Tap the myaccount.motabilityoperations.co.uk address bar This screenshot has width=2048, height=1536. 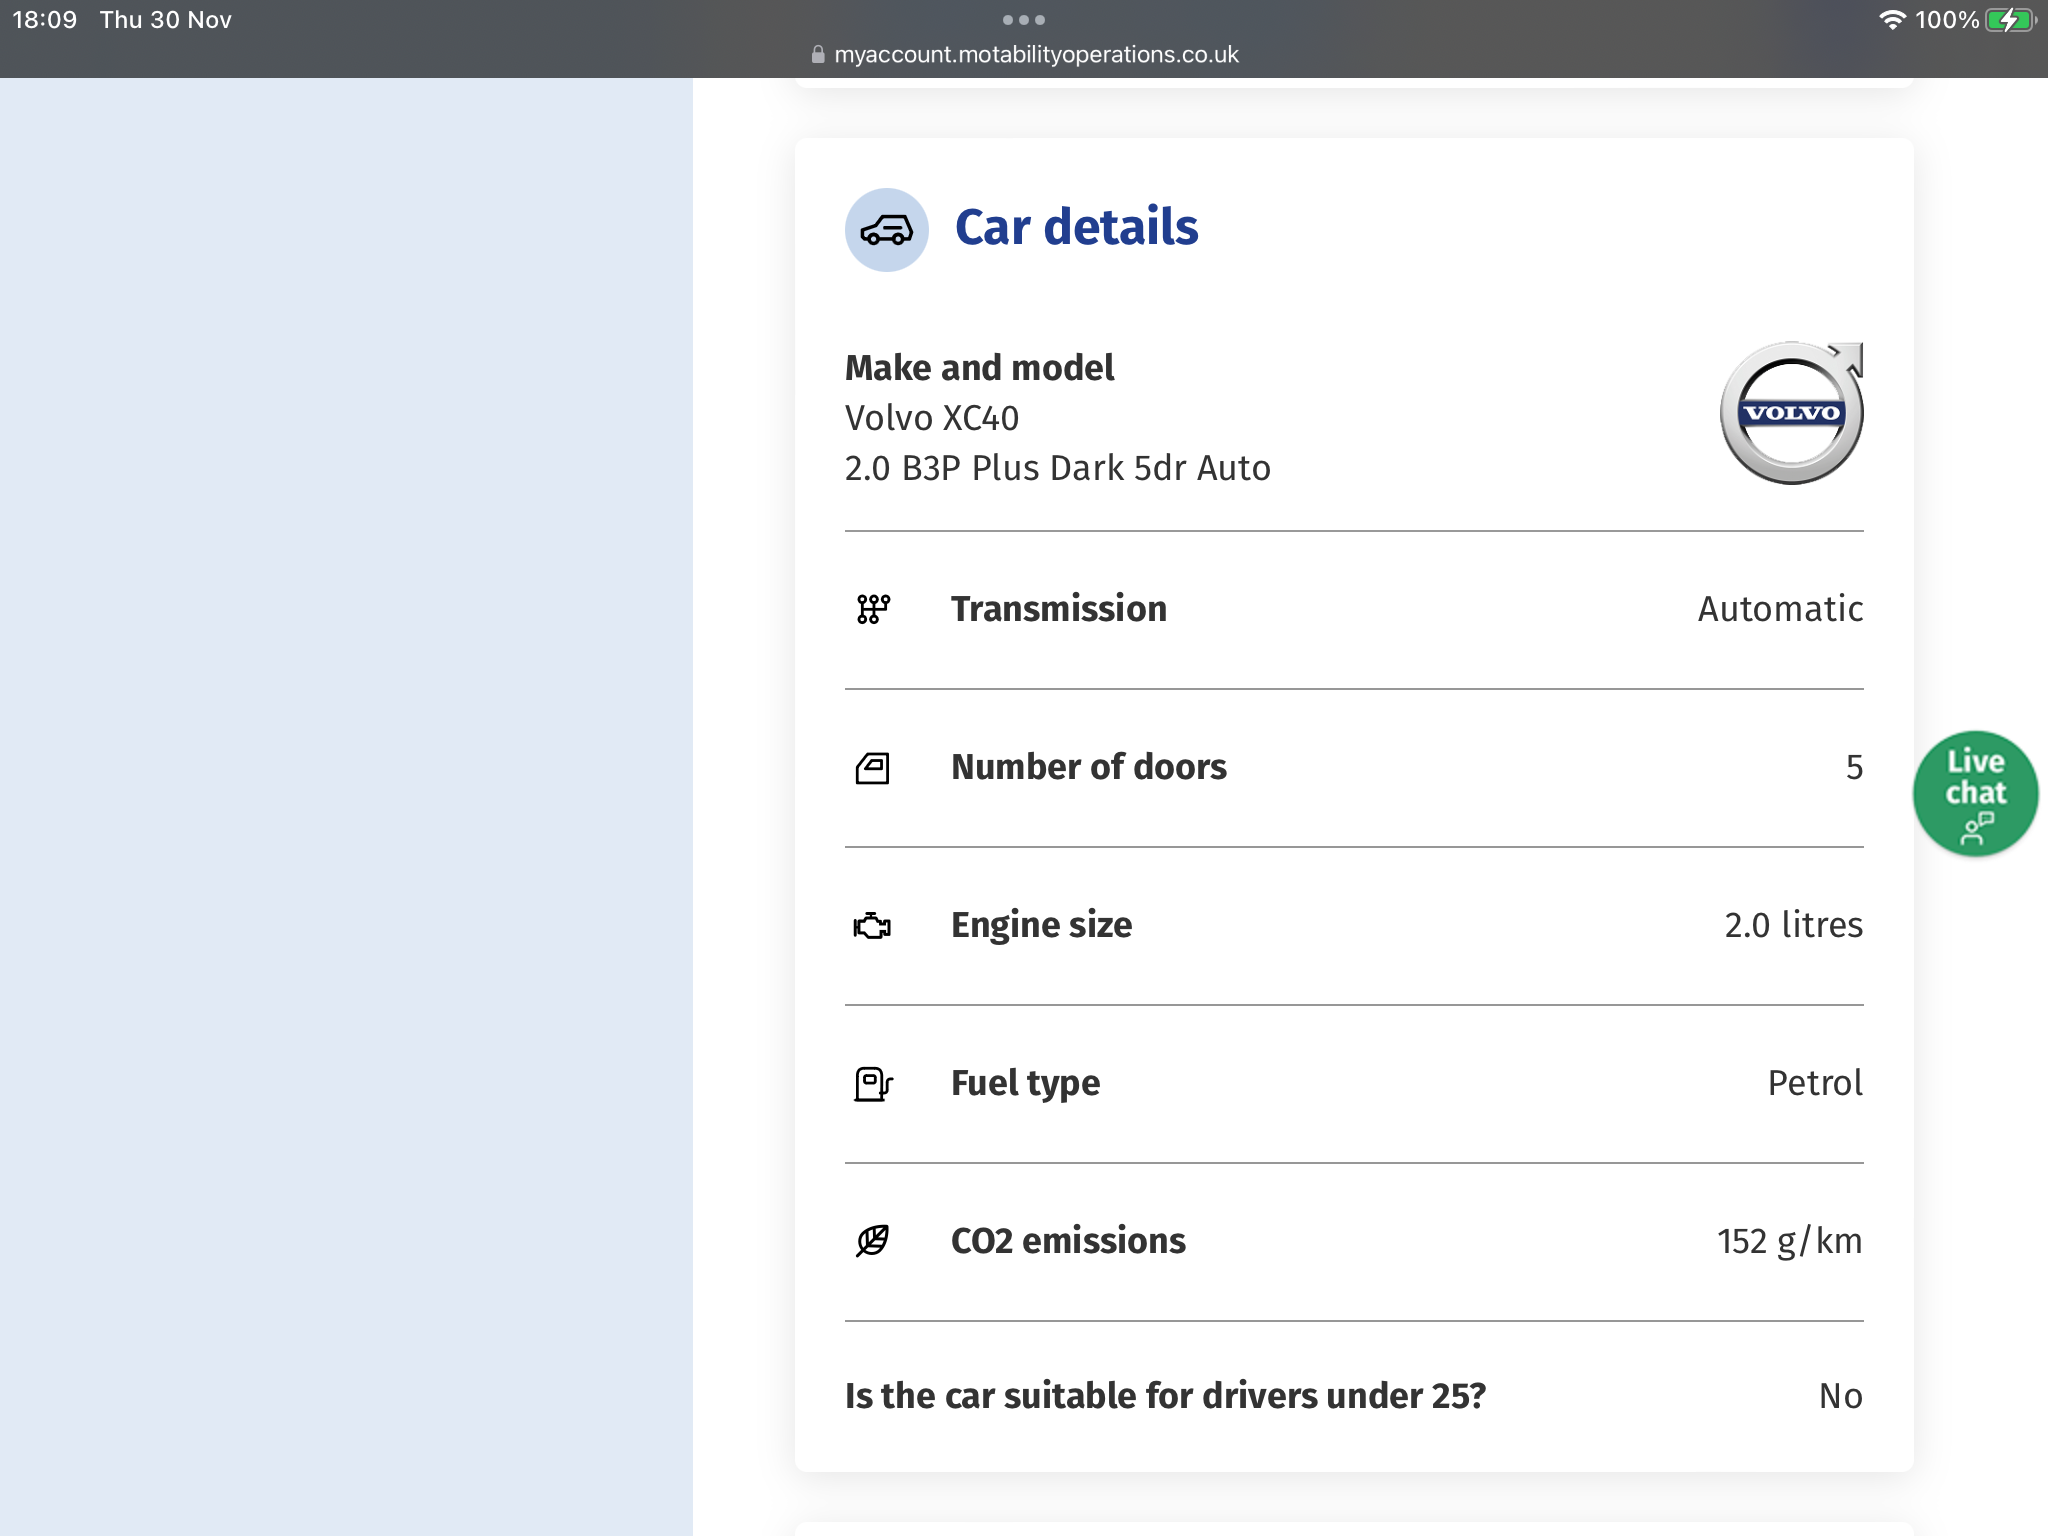pyautogui.click(x=1035, y=55)
